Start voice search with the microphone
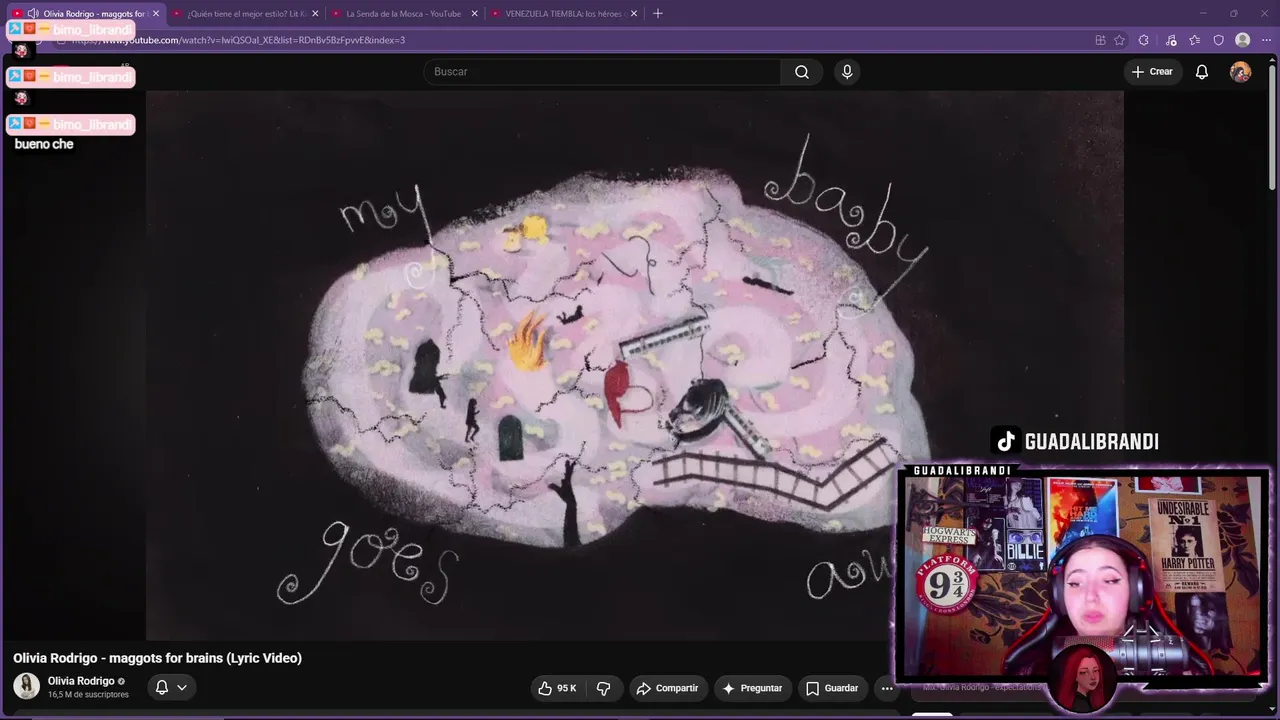Image resolution: width=1280 pixels, height=720 pixels. [847, 72]
